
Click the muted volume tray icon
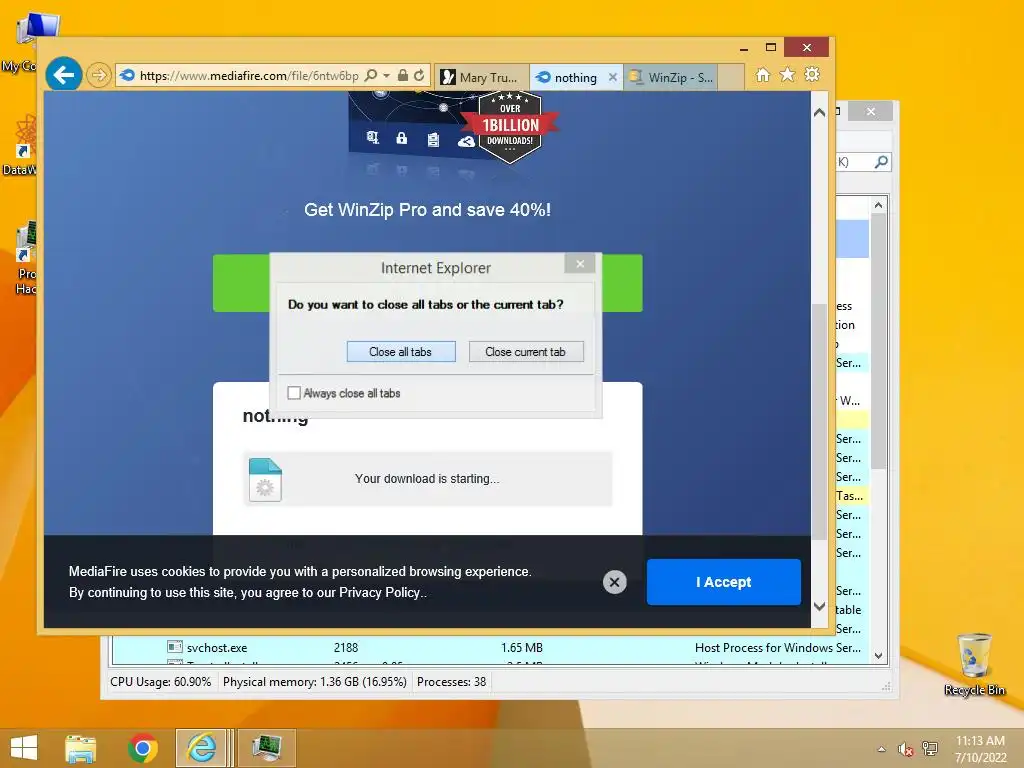point(906,749)
